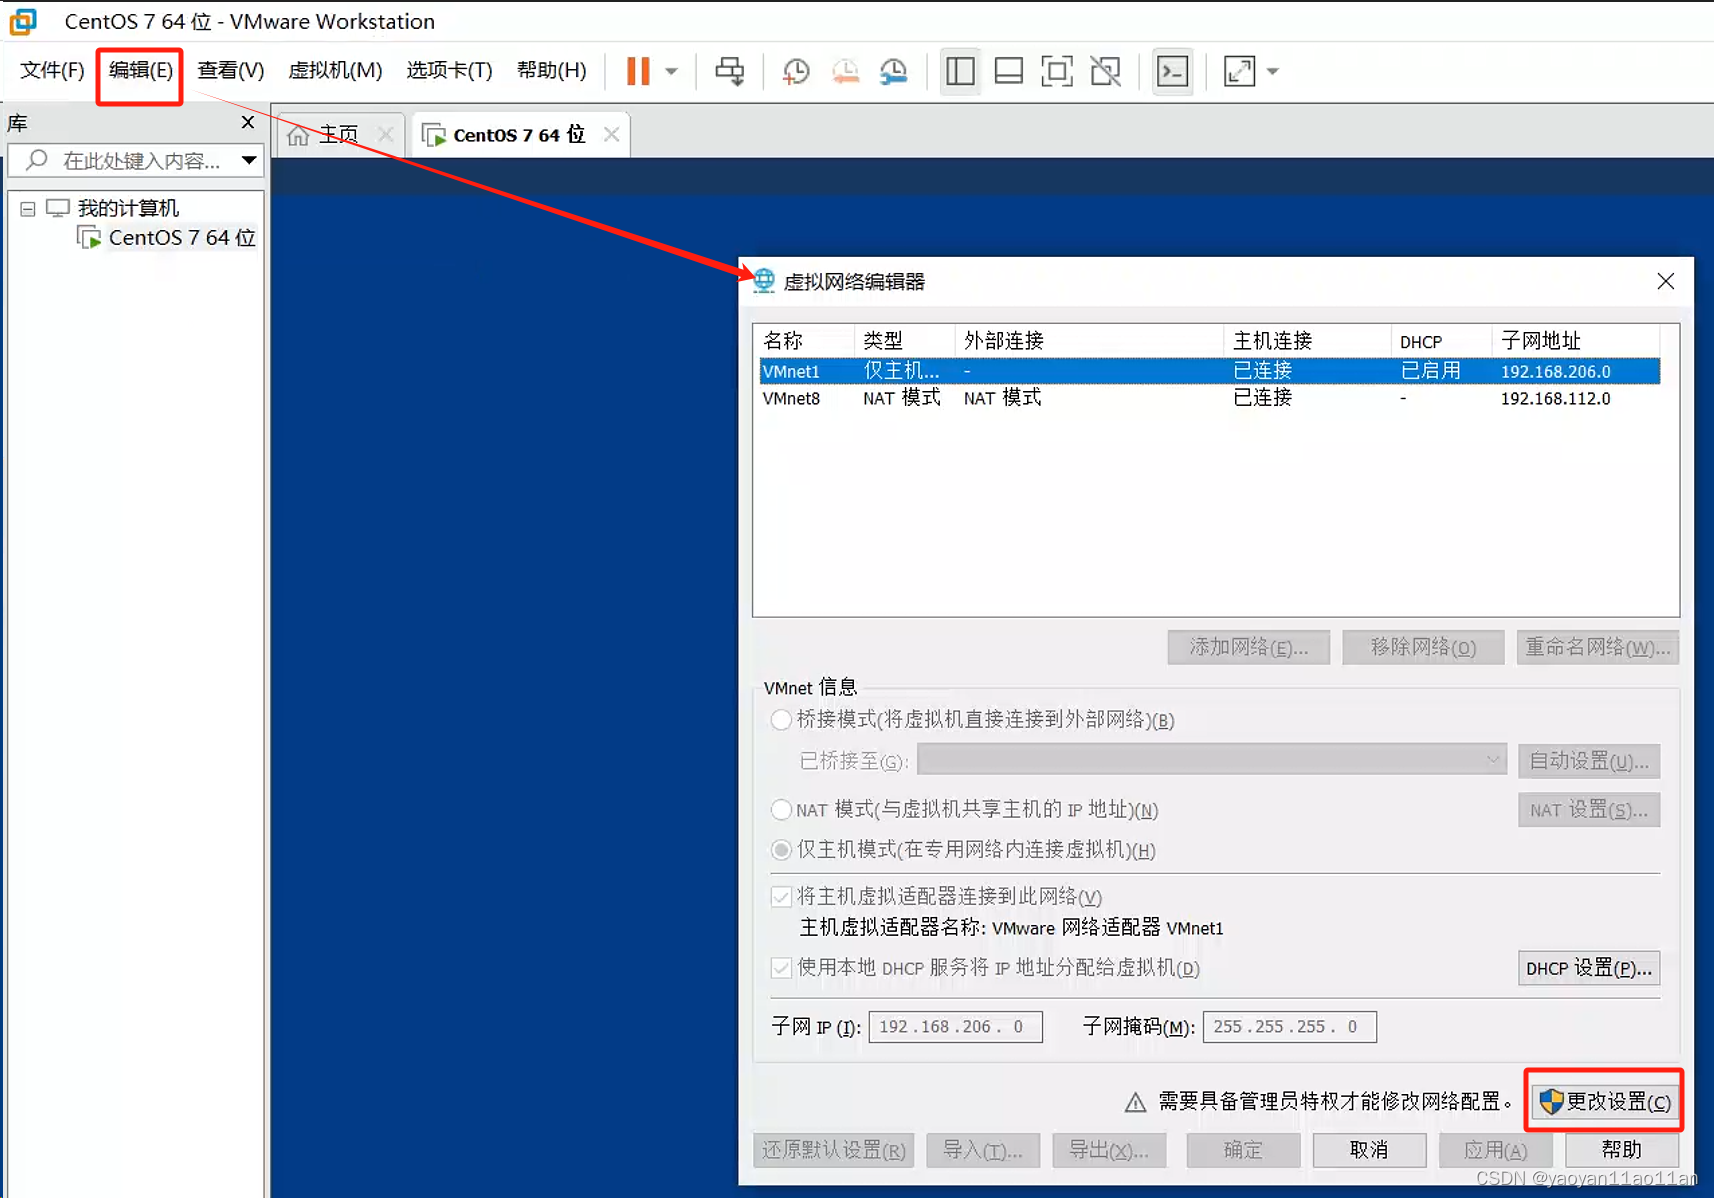The image size is (1714, 1198).
Task: Open the 已桥接至 combo box
Action: (x=1212, y=760)
